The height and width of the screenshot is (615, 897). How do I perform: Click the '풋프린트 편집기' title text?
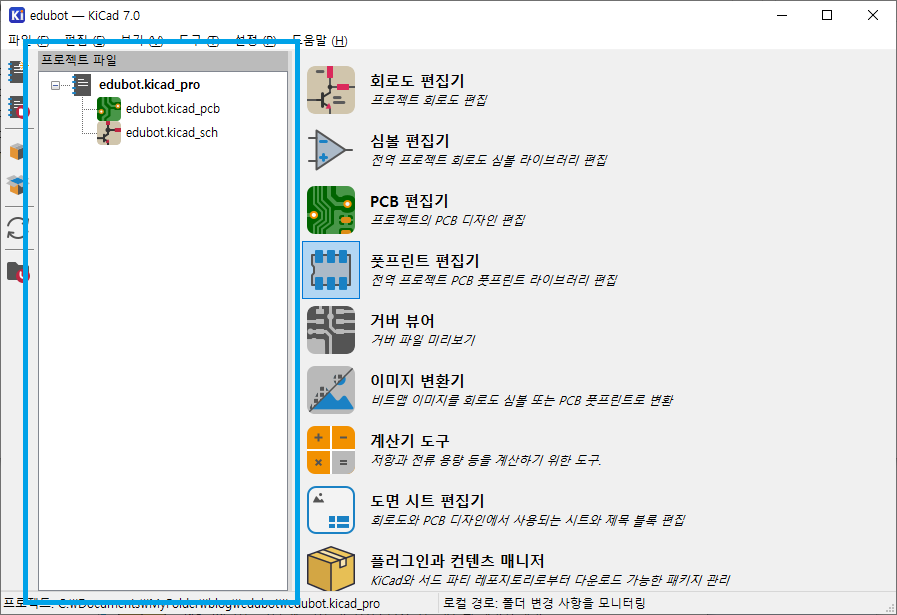pyautogui.click(x=424, y=261)
